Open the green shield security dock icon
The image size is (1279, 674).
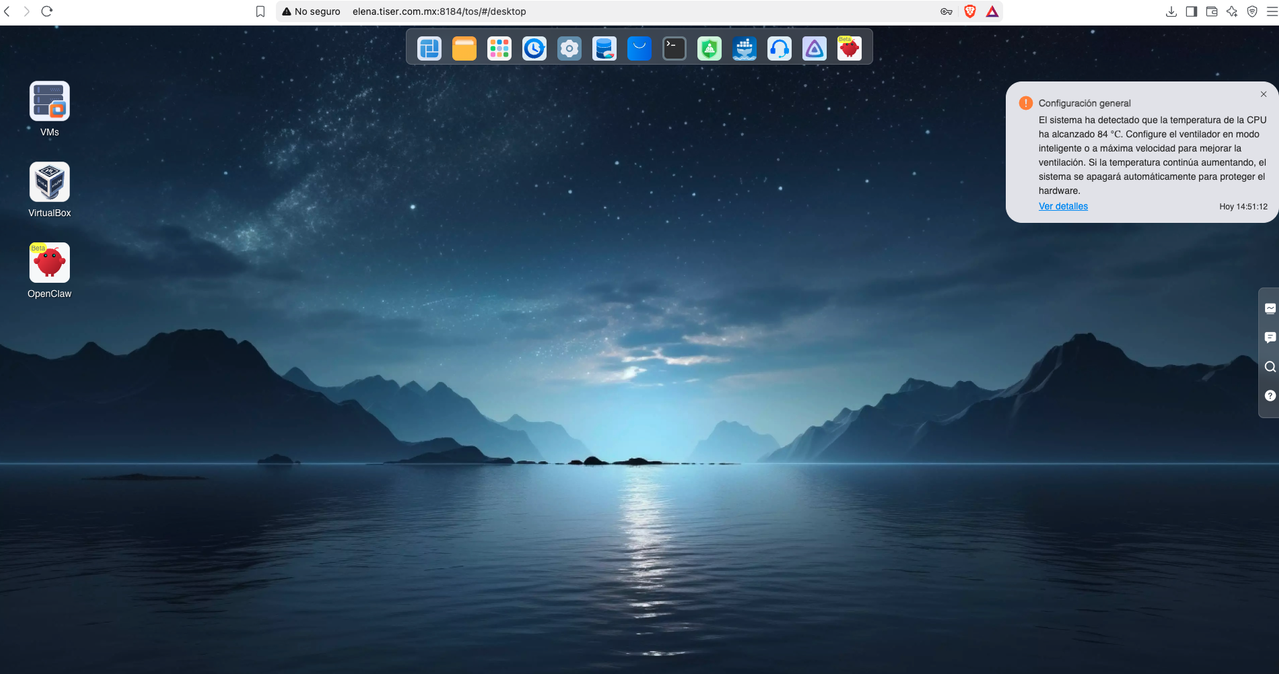(x=710, y=48)
